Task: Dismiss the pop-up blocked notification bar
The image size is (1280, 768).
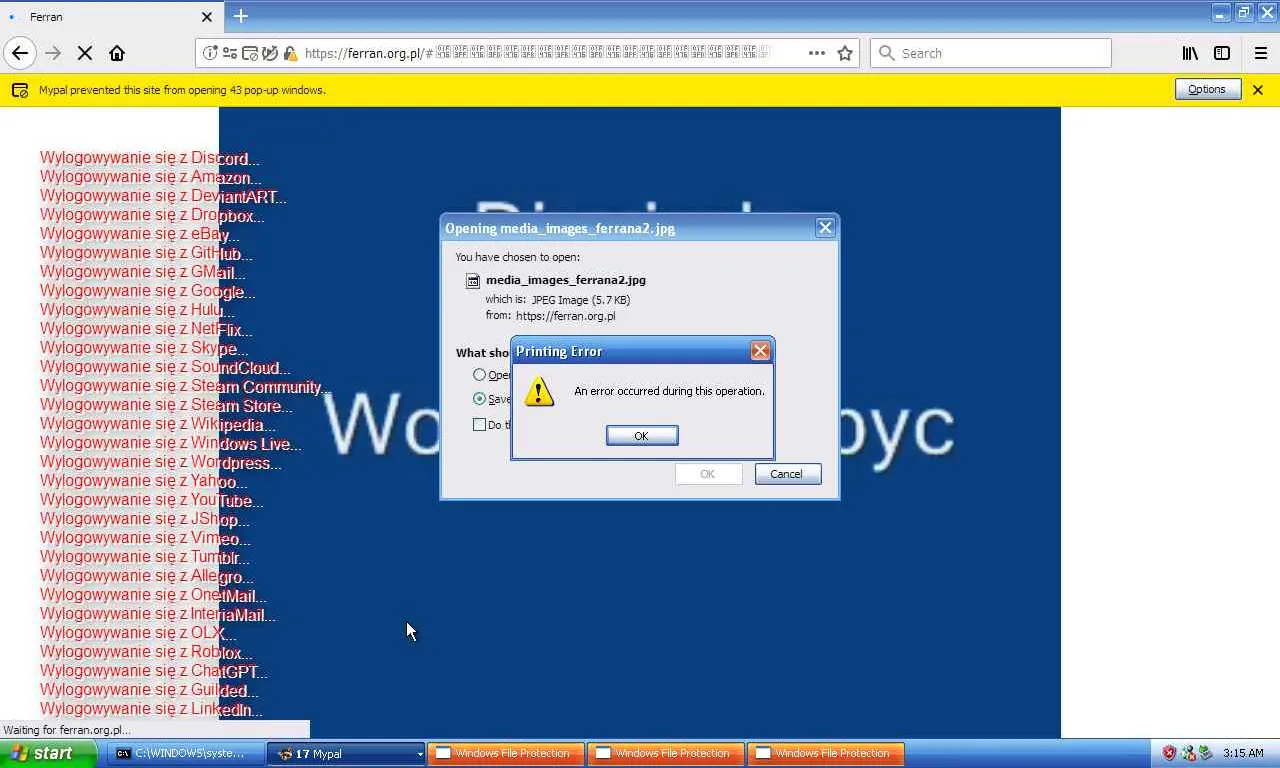Action: click(1258, 90)
